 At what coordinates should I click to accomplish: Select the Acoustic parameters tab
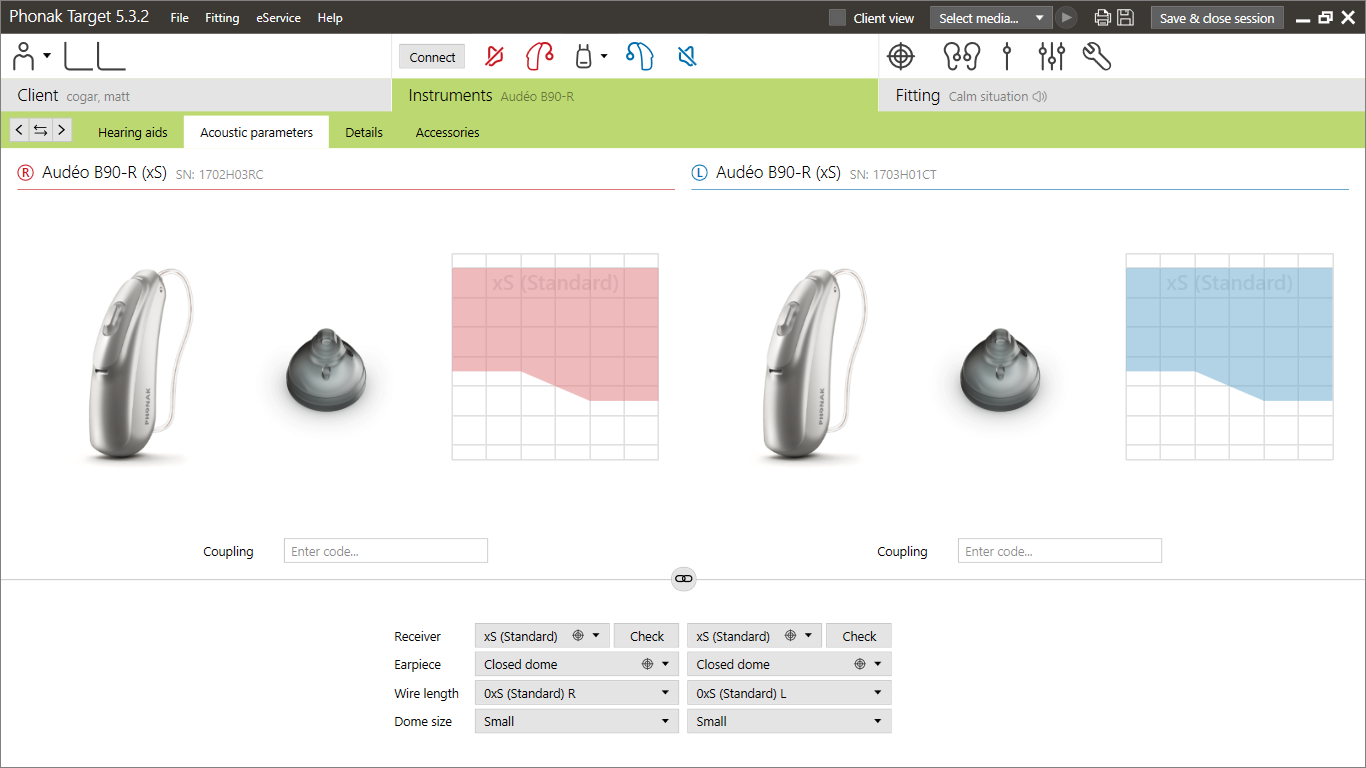[x=256, y=132]
